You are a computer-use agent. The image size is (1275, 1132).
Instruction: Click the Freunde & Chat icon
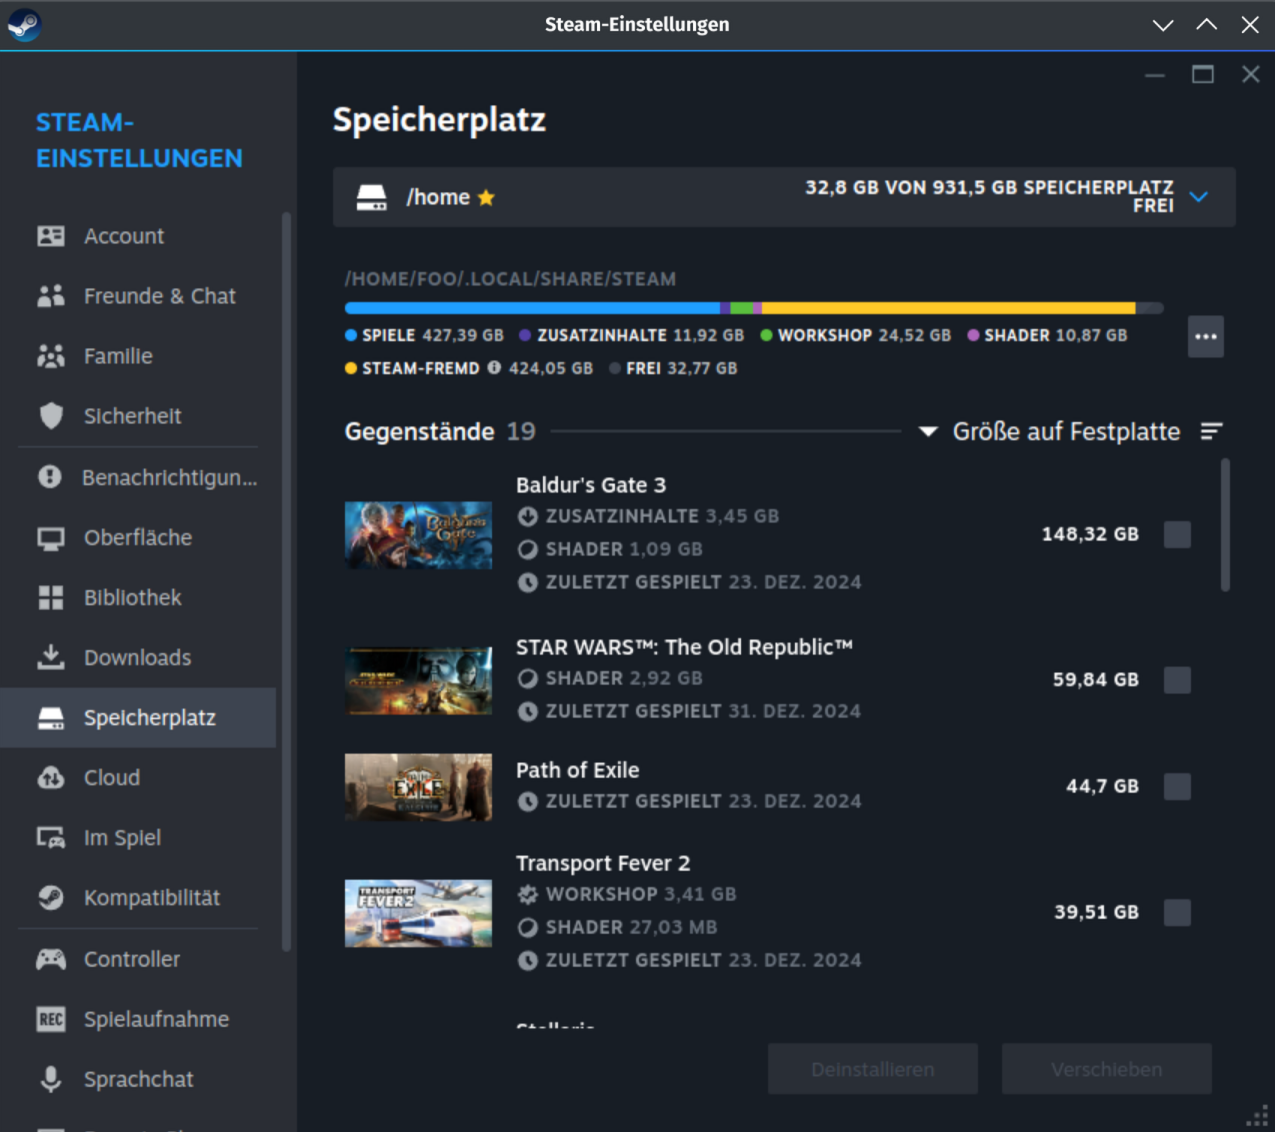point(51,295)
